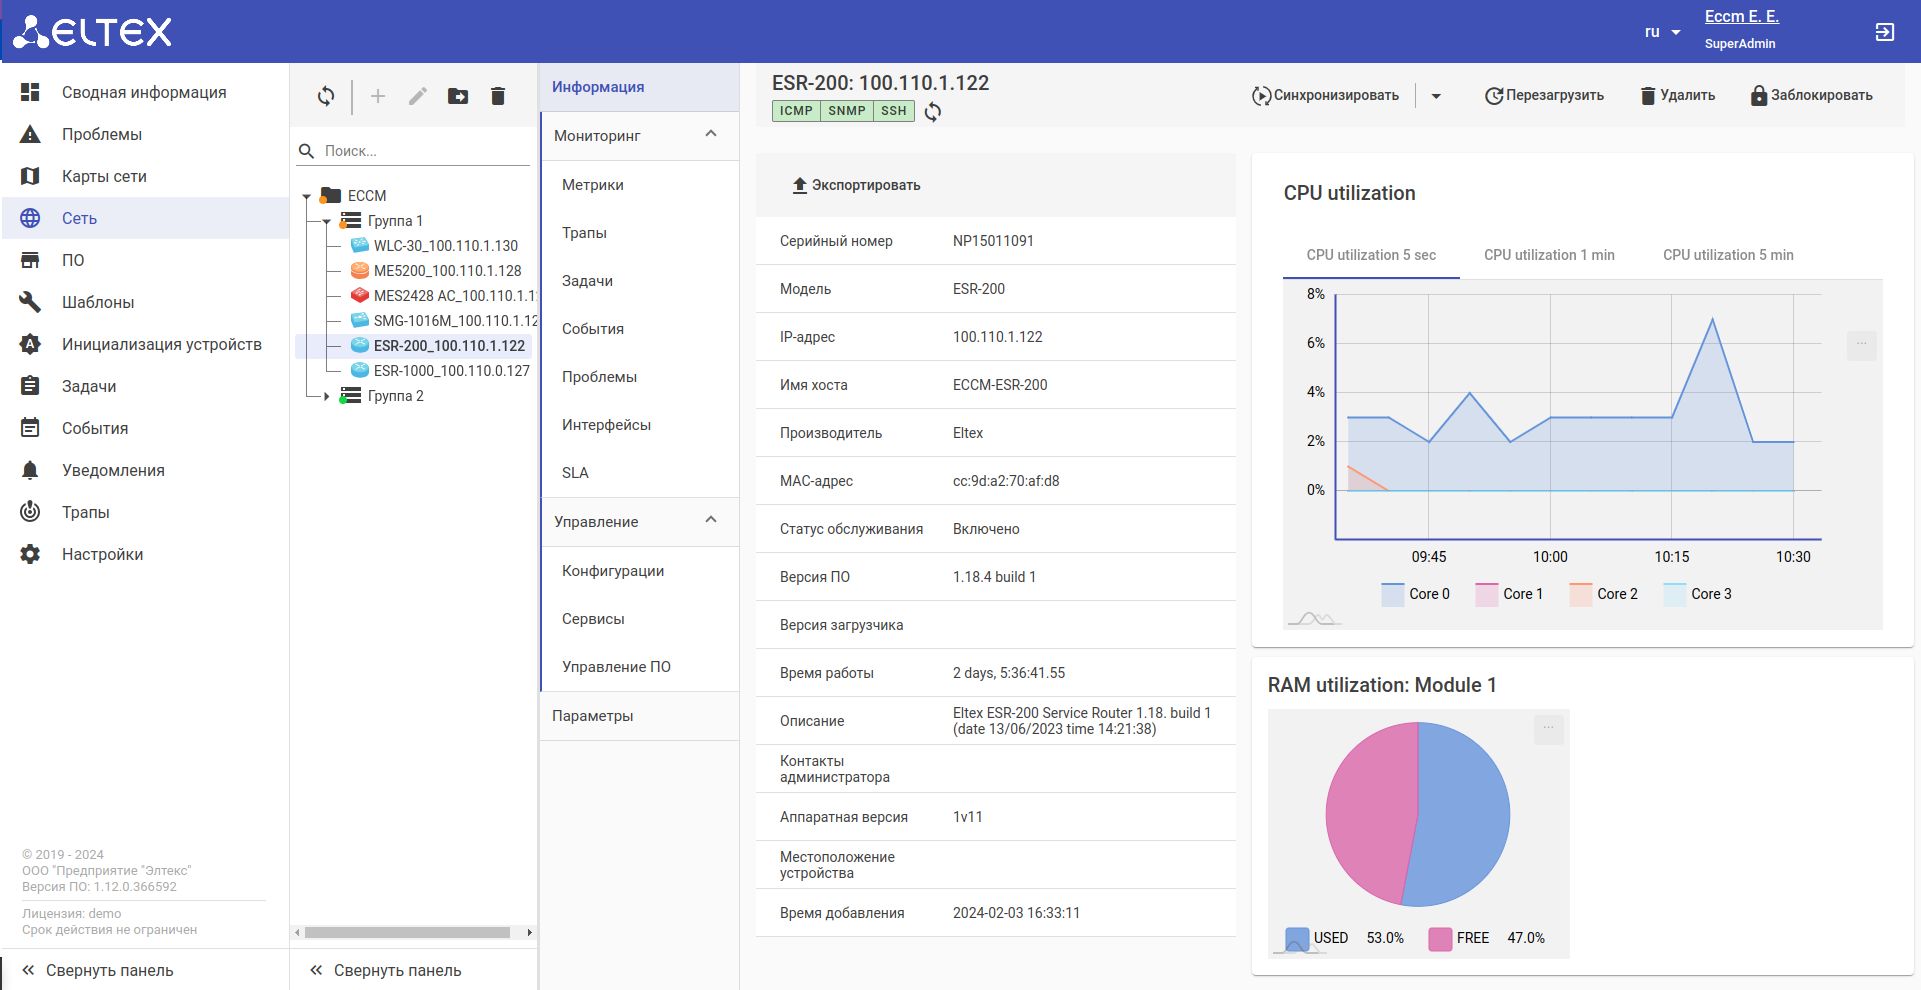
Task: Collapse the Мониторинг section
Action: [x=711, y=135]
